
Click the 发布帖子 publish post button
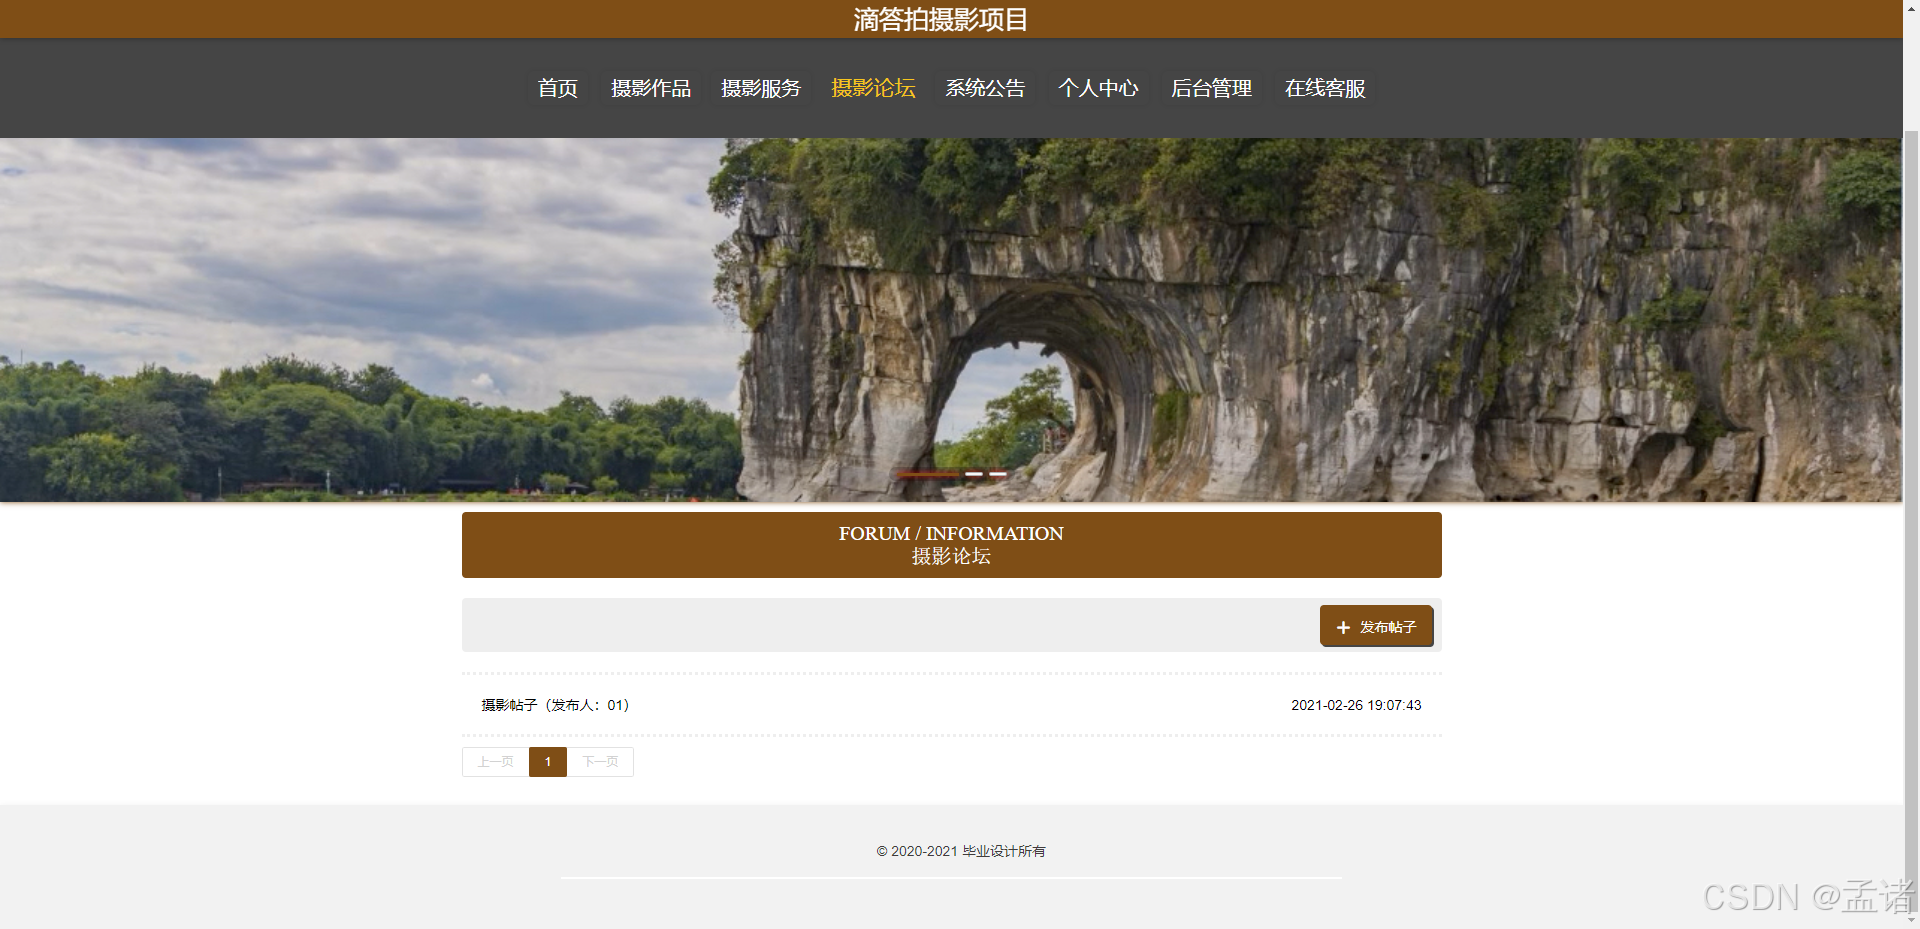click(x=1377, y=626)
